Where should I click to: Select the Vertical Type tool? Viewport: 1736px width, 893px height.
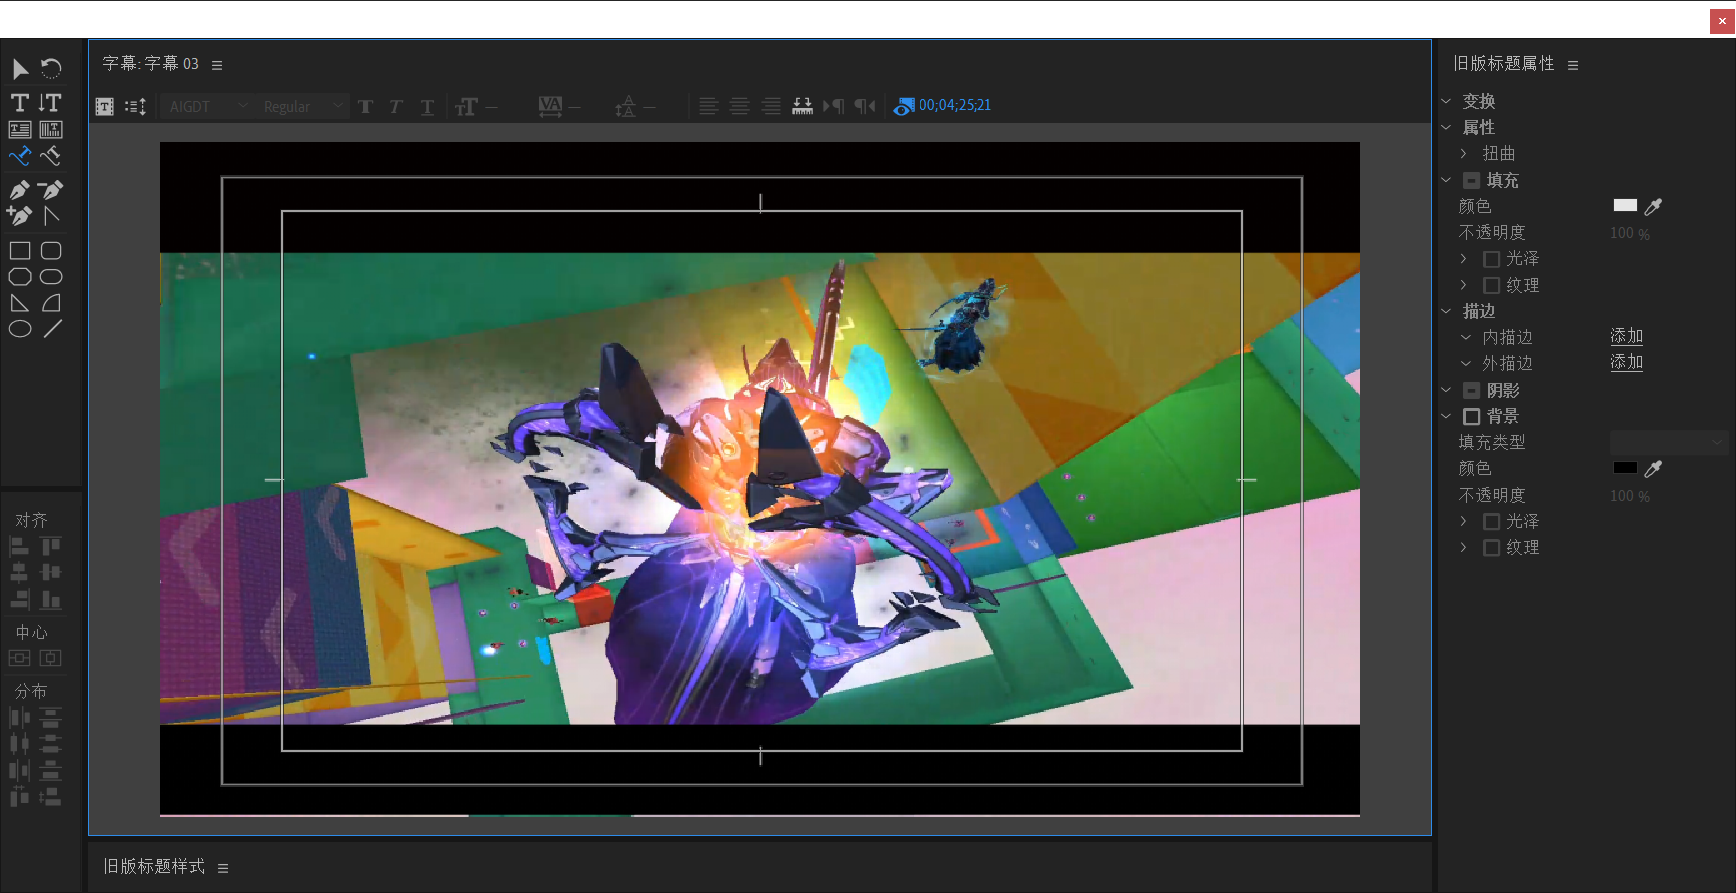tap(50, 102)
